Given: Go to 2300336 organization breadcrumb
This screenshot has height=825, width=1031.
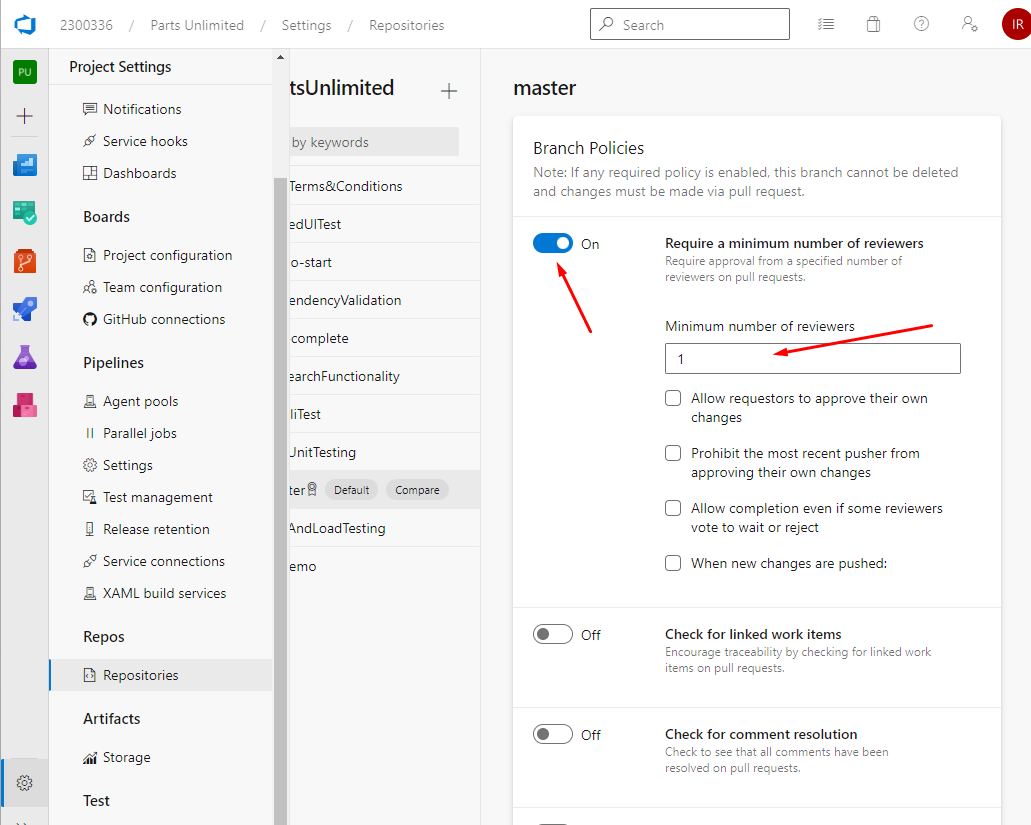Looking at the screenshot, I should click(x=86, y=25).
